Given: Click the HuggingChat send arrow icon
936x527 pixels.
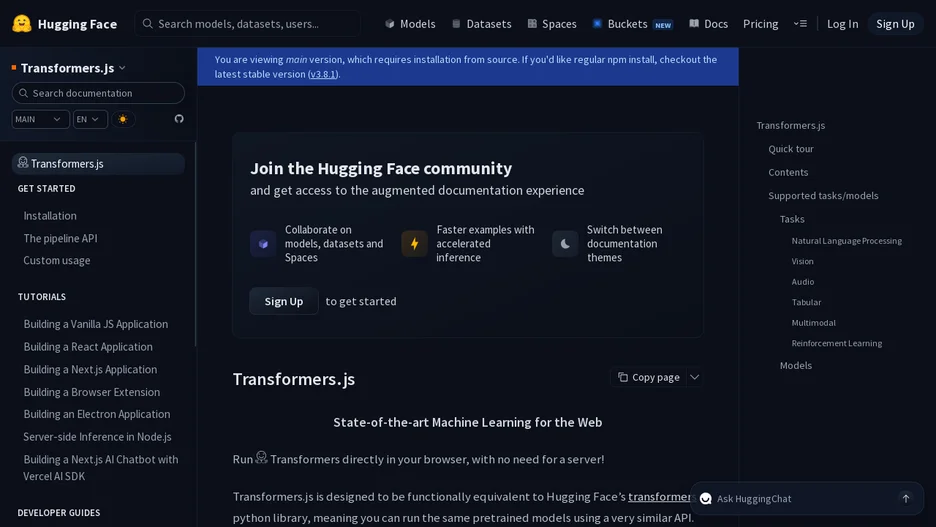Looking at the screenshot, I should [906, 498].
